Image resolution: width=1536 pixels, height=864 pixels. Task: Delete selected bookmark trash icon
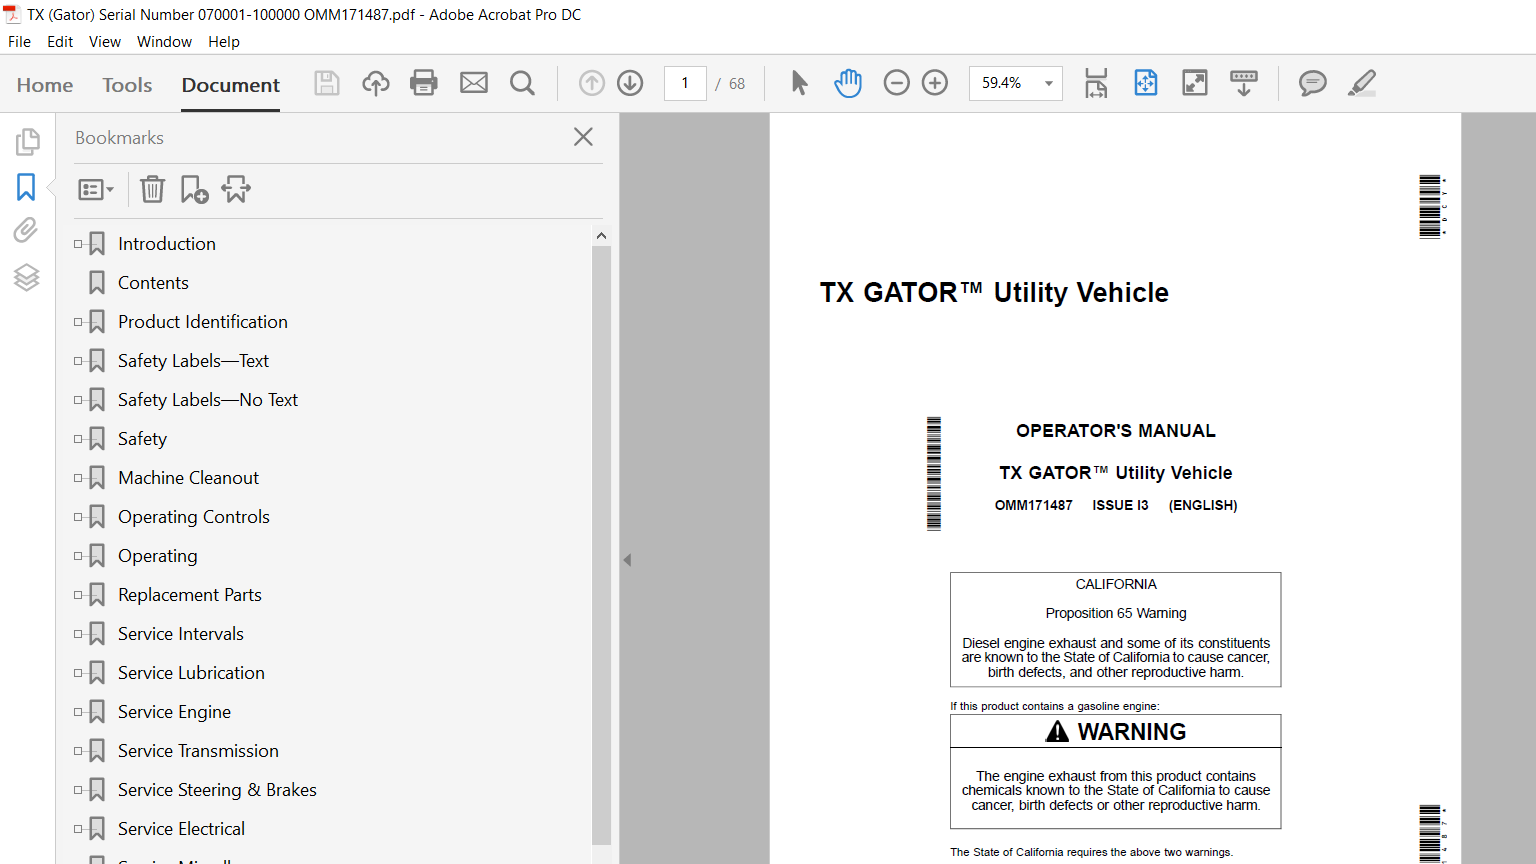point(152,189)
